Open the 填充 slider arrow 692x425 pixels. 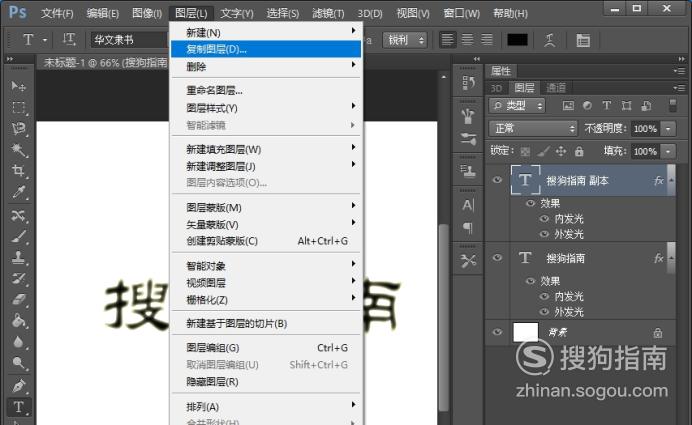point(669,151)
